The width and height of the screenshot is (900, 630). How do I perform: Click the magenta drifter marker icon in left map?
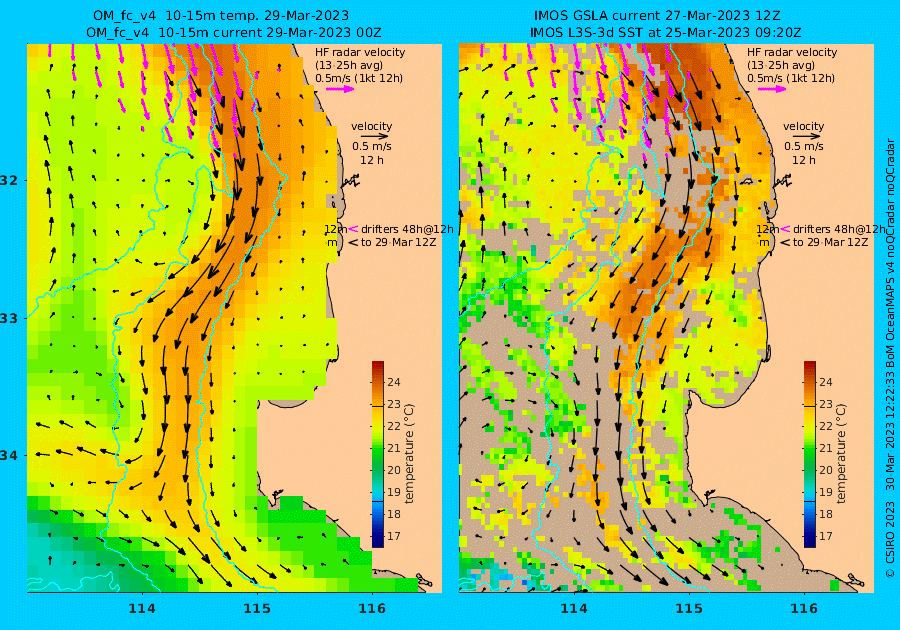tap(354, 229)
